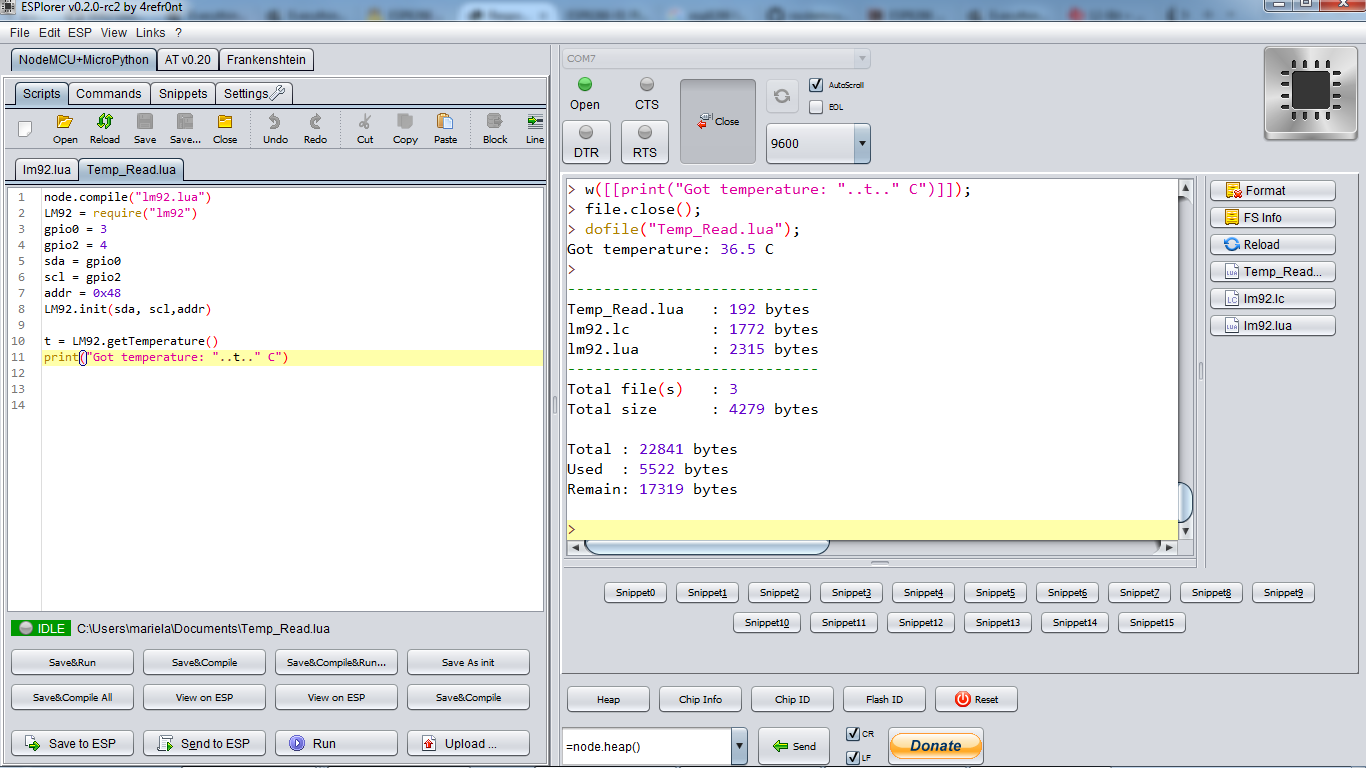
Task: Open the Edit menu
Action: 49,33
